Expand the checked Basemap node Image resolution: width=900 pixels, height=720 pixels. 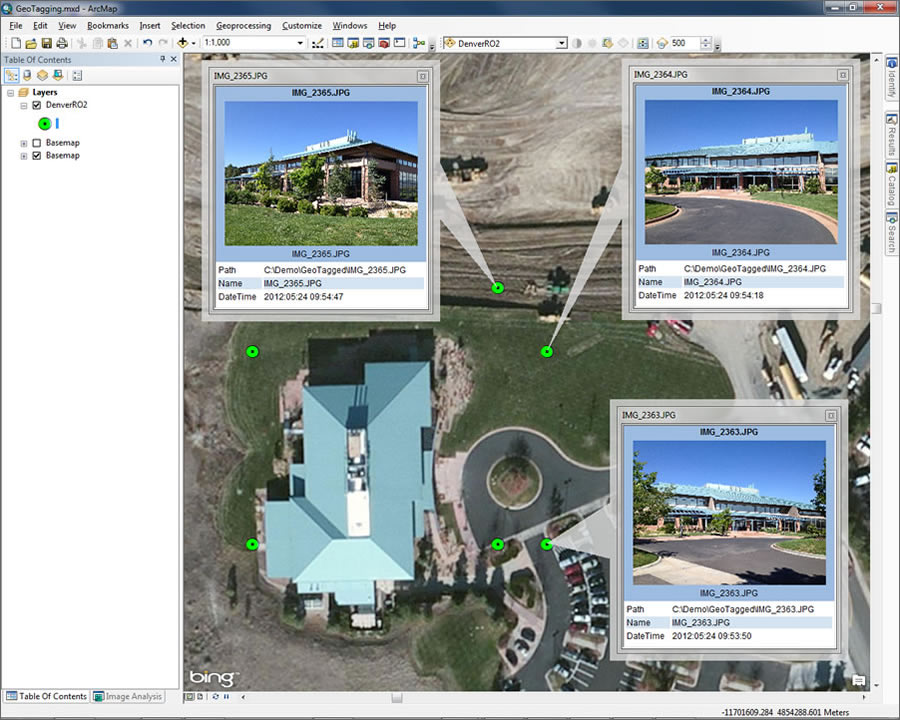[24, 156]
